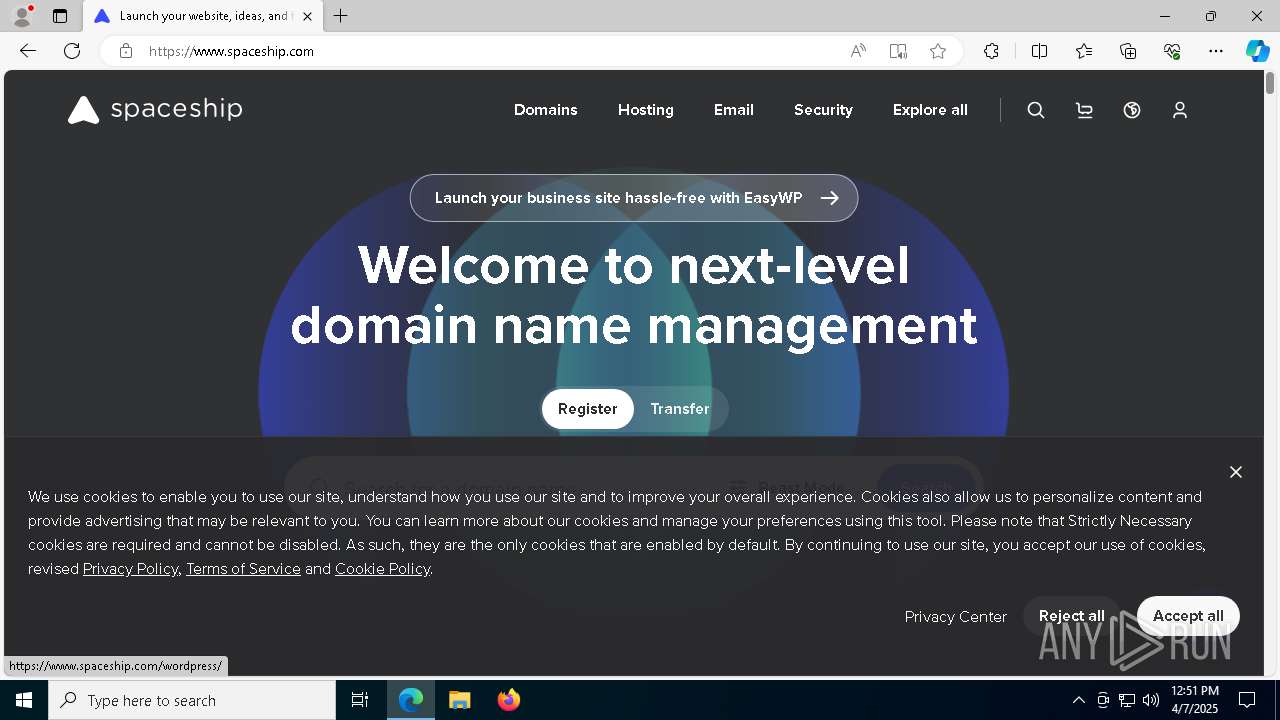Screen dimensions: 1280x720
Task: Open Task View on taskbar
Action: pos(360,700)
